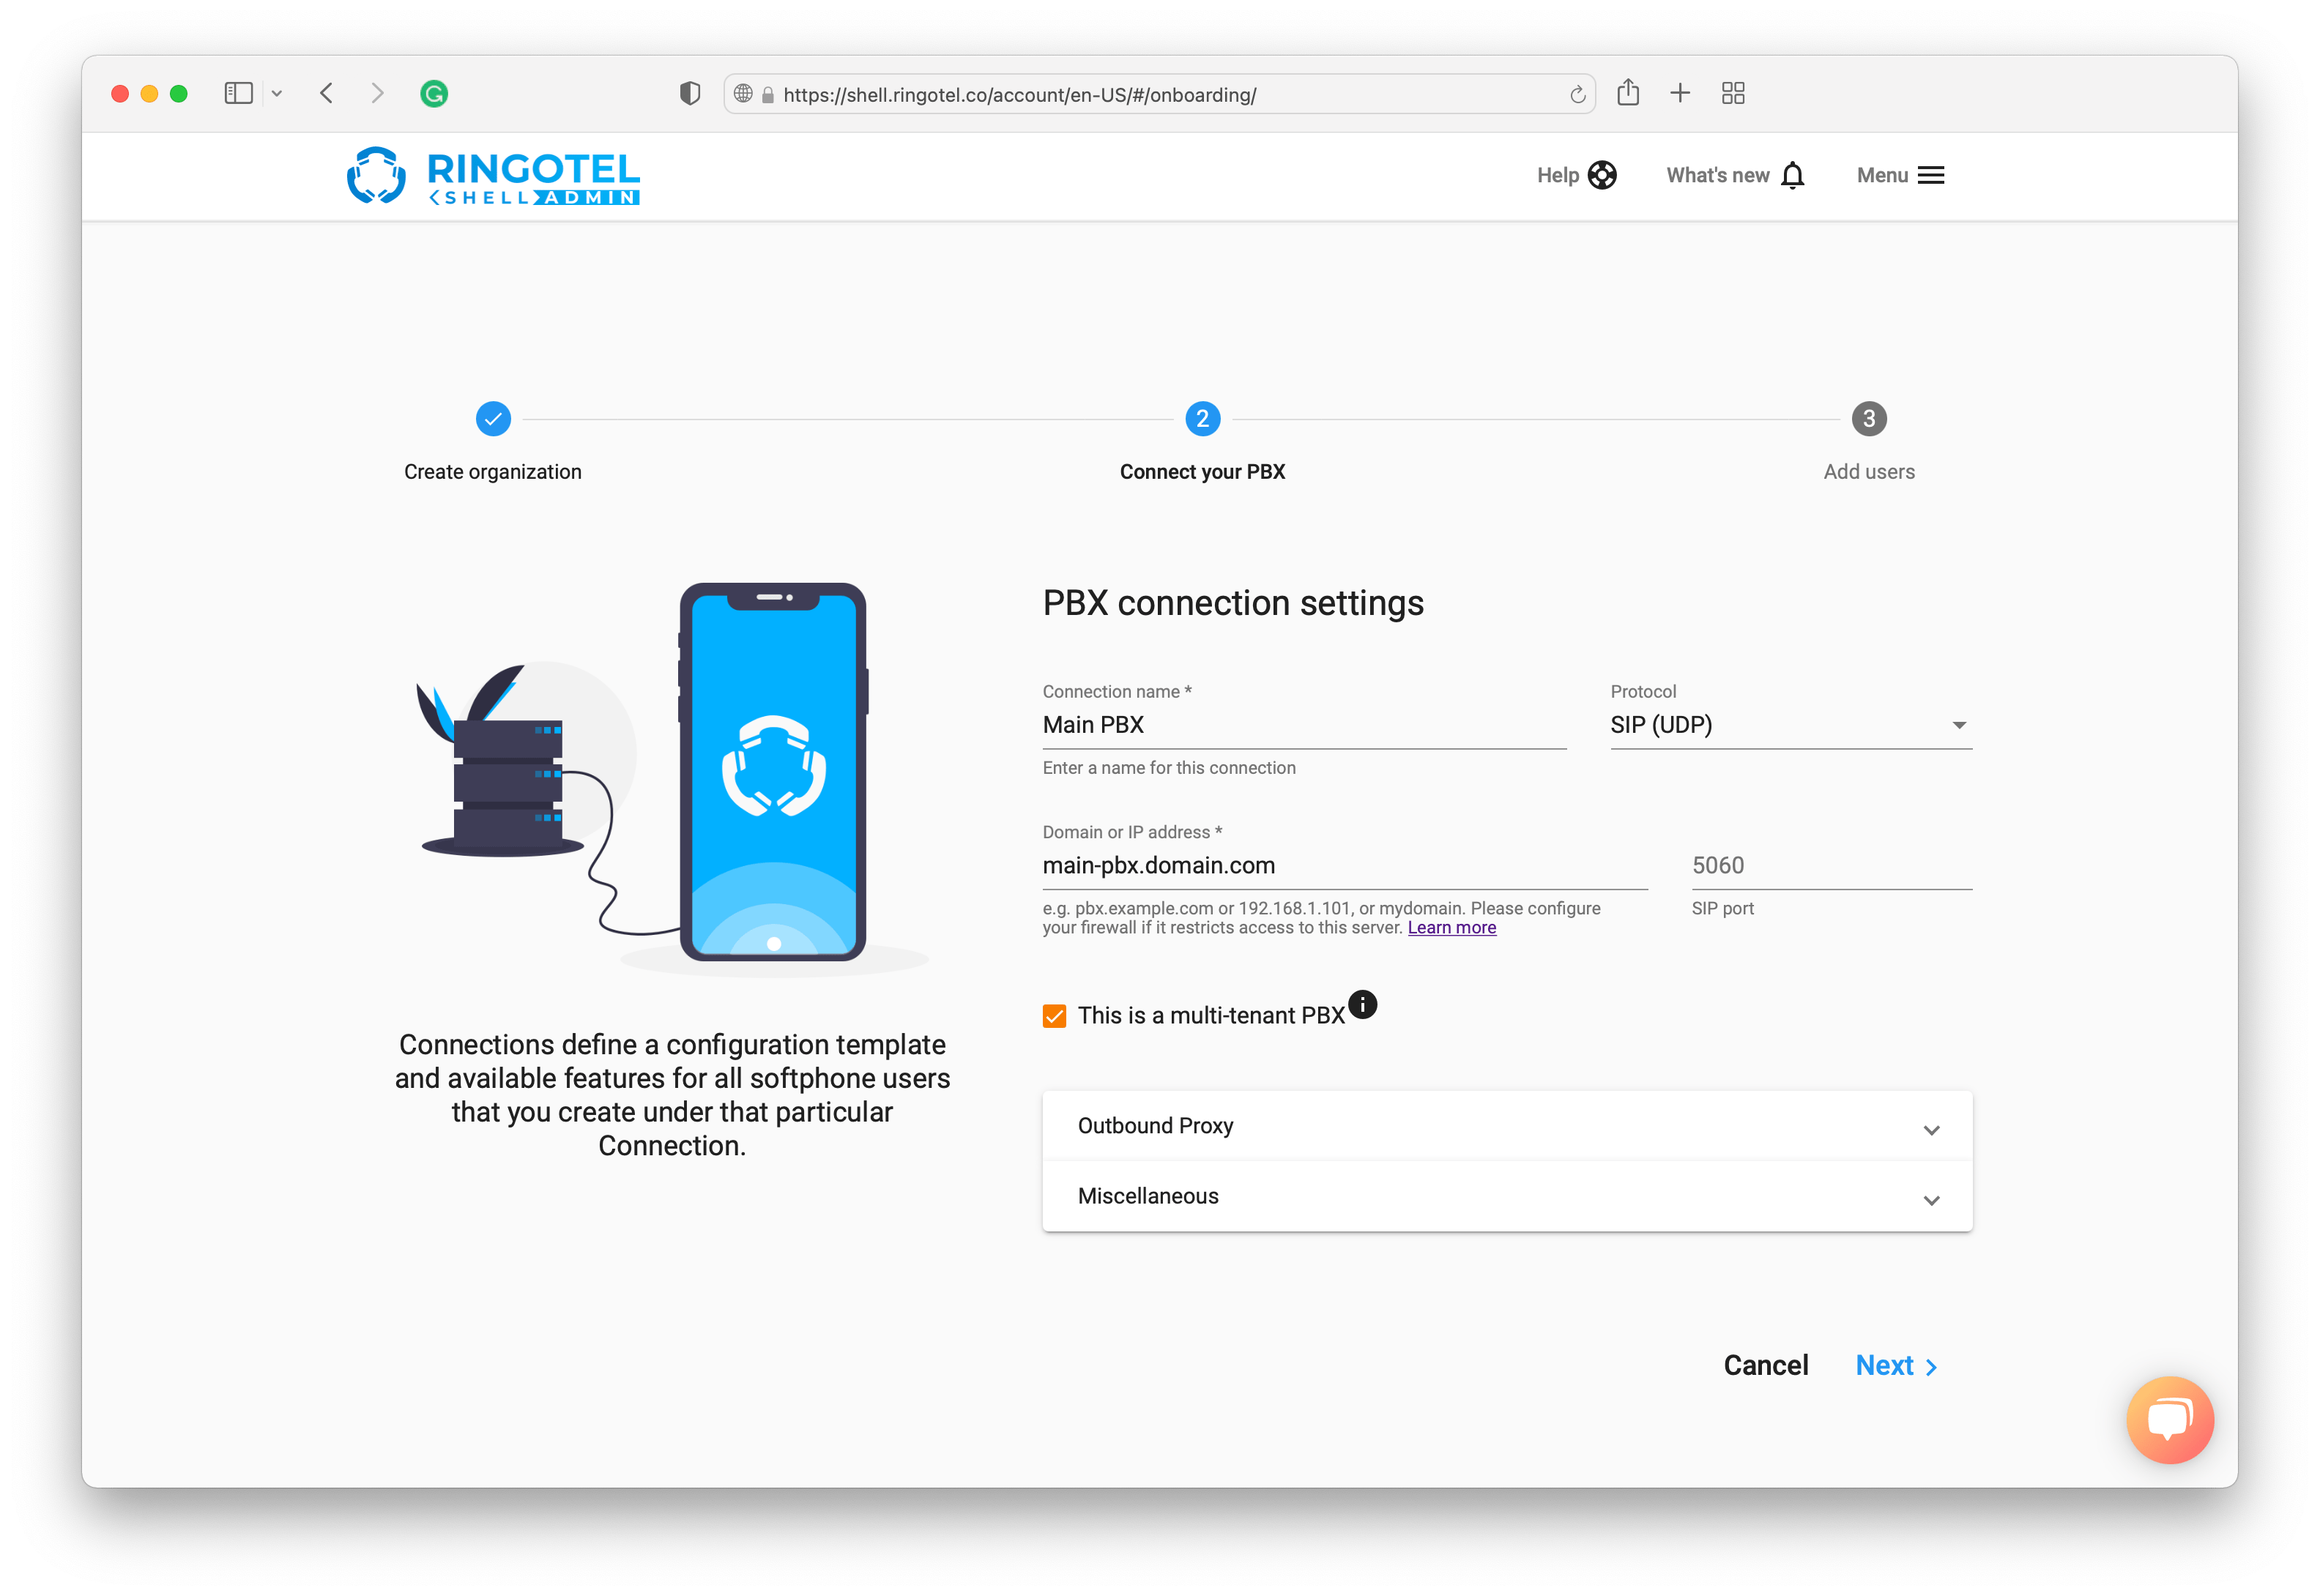The width and height of the screenshot is (2320, 1596).
Task: Uncheck the multi-tenant PBX checkbox
Action: pyautogui.click(x=1054, y=1016)
